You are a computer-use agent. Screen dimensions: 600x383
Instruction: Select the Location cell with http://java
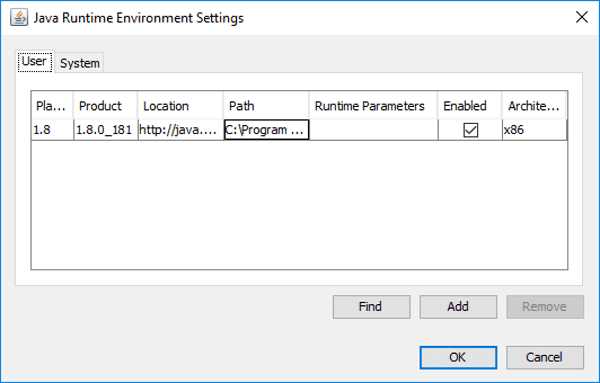point(181,130)
